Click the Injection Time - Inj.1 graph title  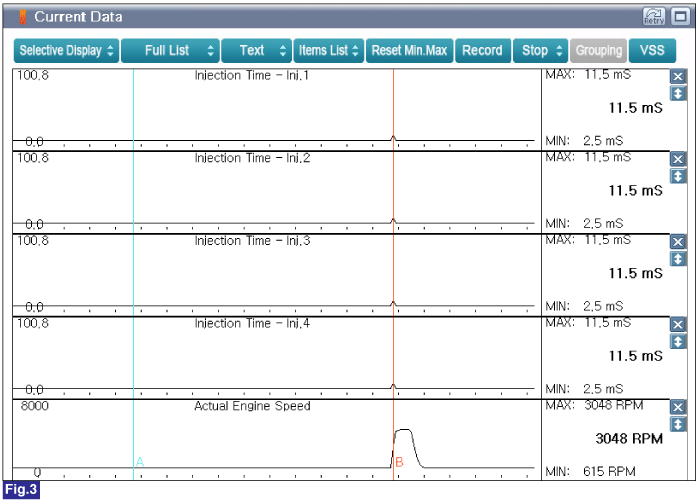pyautogui.click(x=252, y=75)
